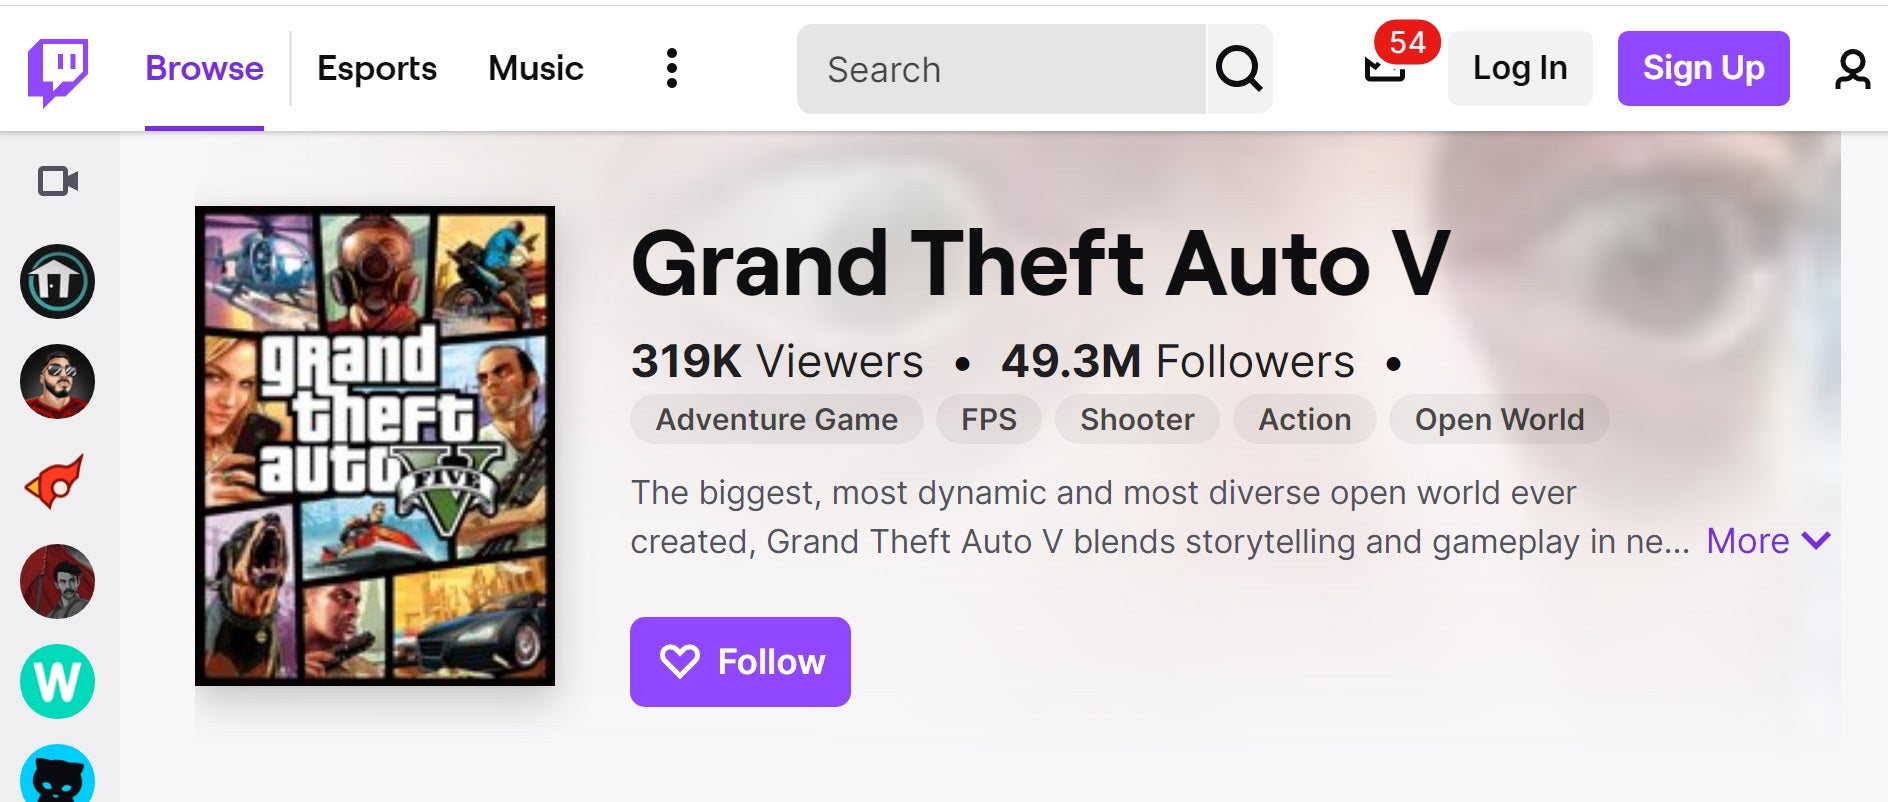
Task: Click the video camera icon in sidebar
Action: tap(57, 182)
